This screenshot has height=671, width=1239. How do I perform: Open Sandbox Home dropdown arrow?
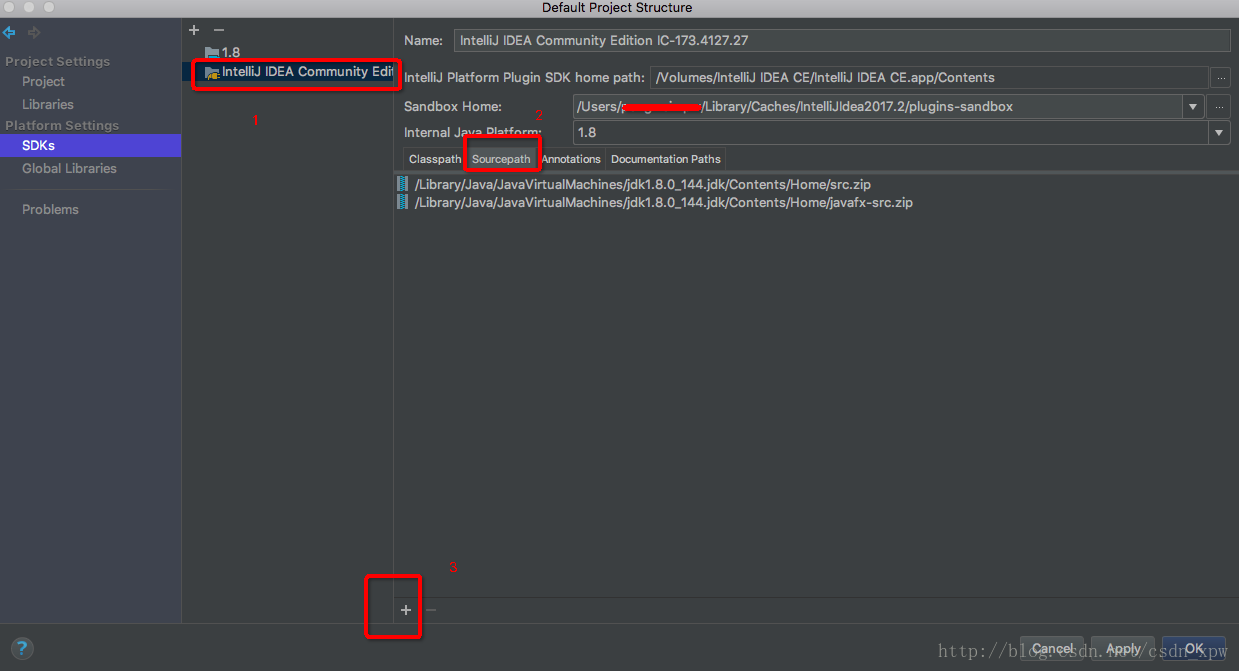(x=1193, y=107)
